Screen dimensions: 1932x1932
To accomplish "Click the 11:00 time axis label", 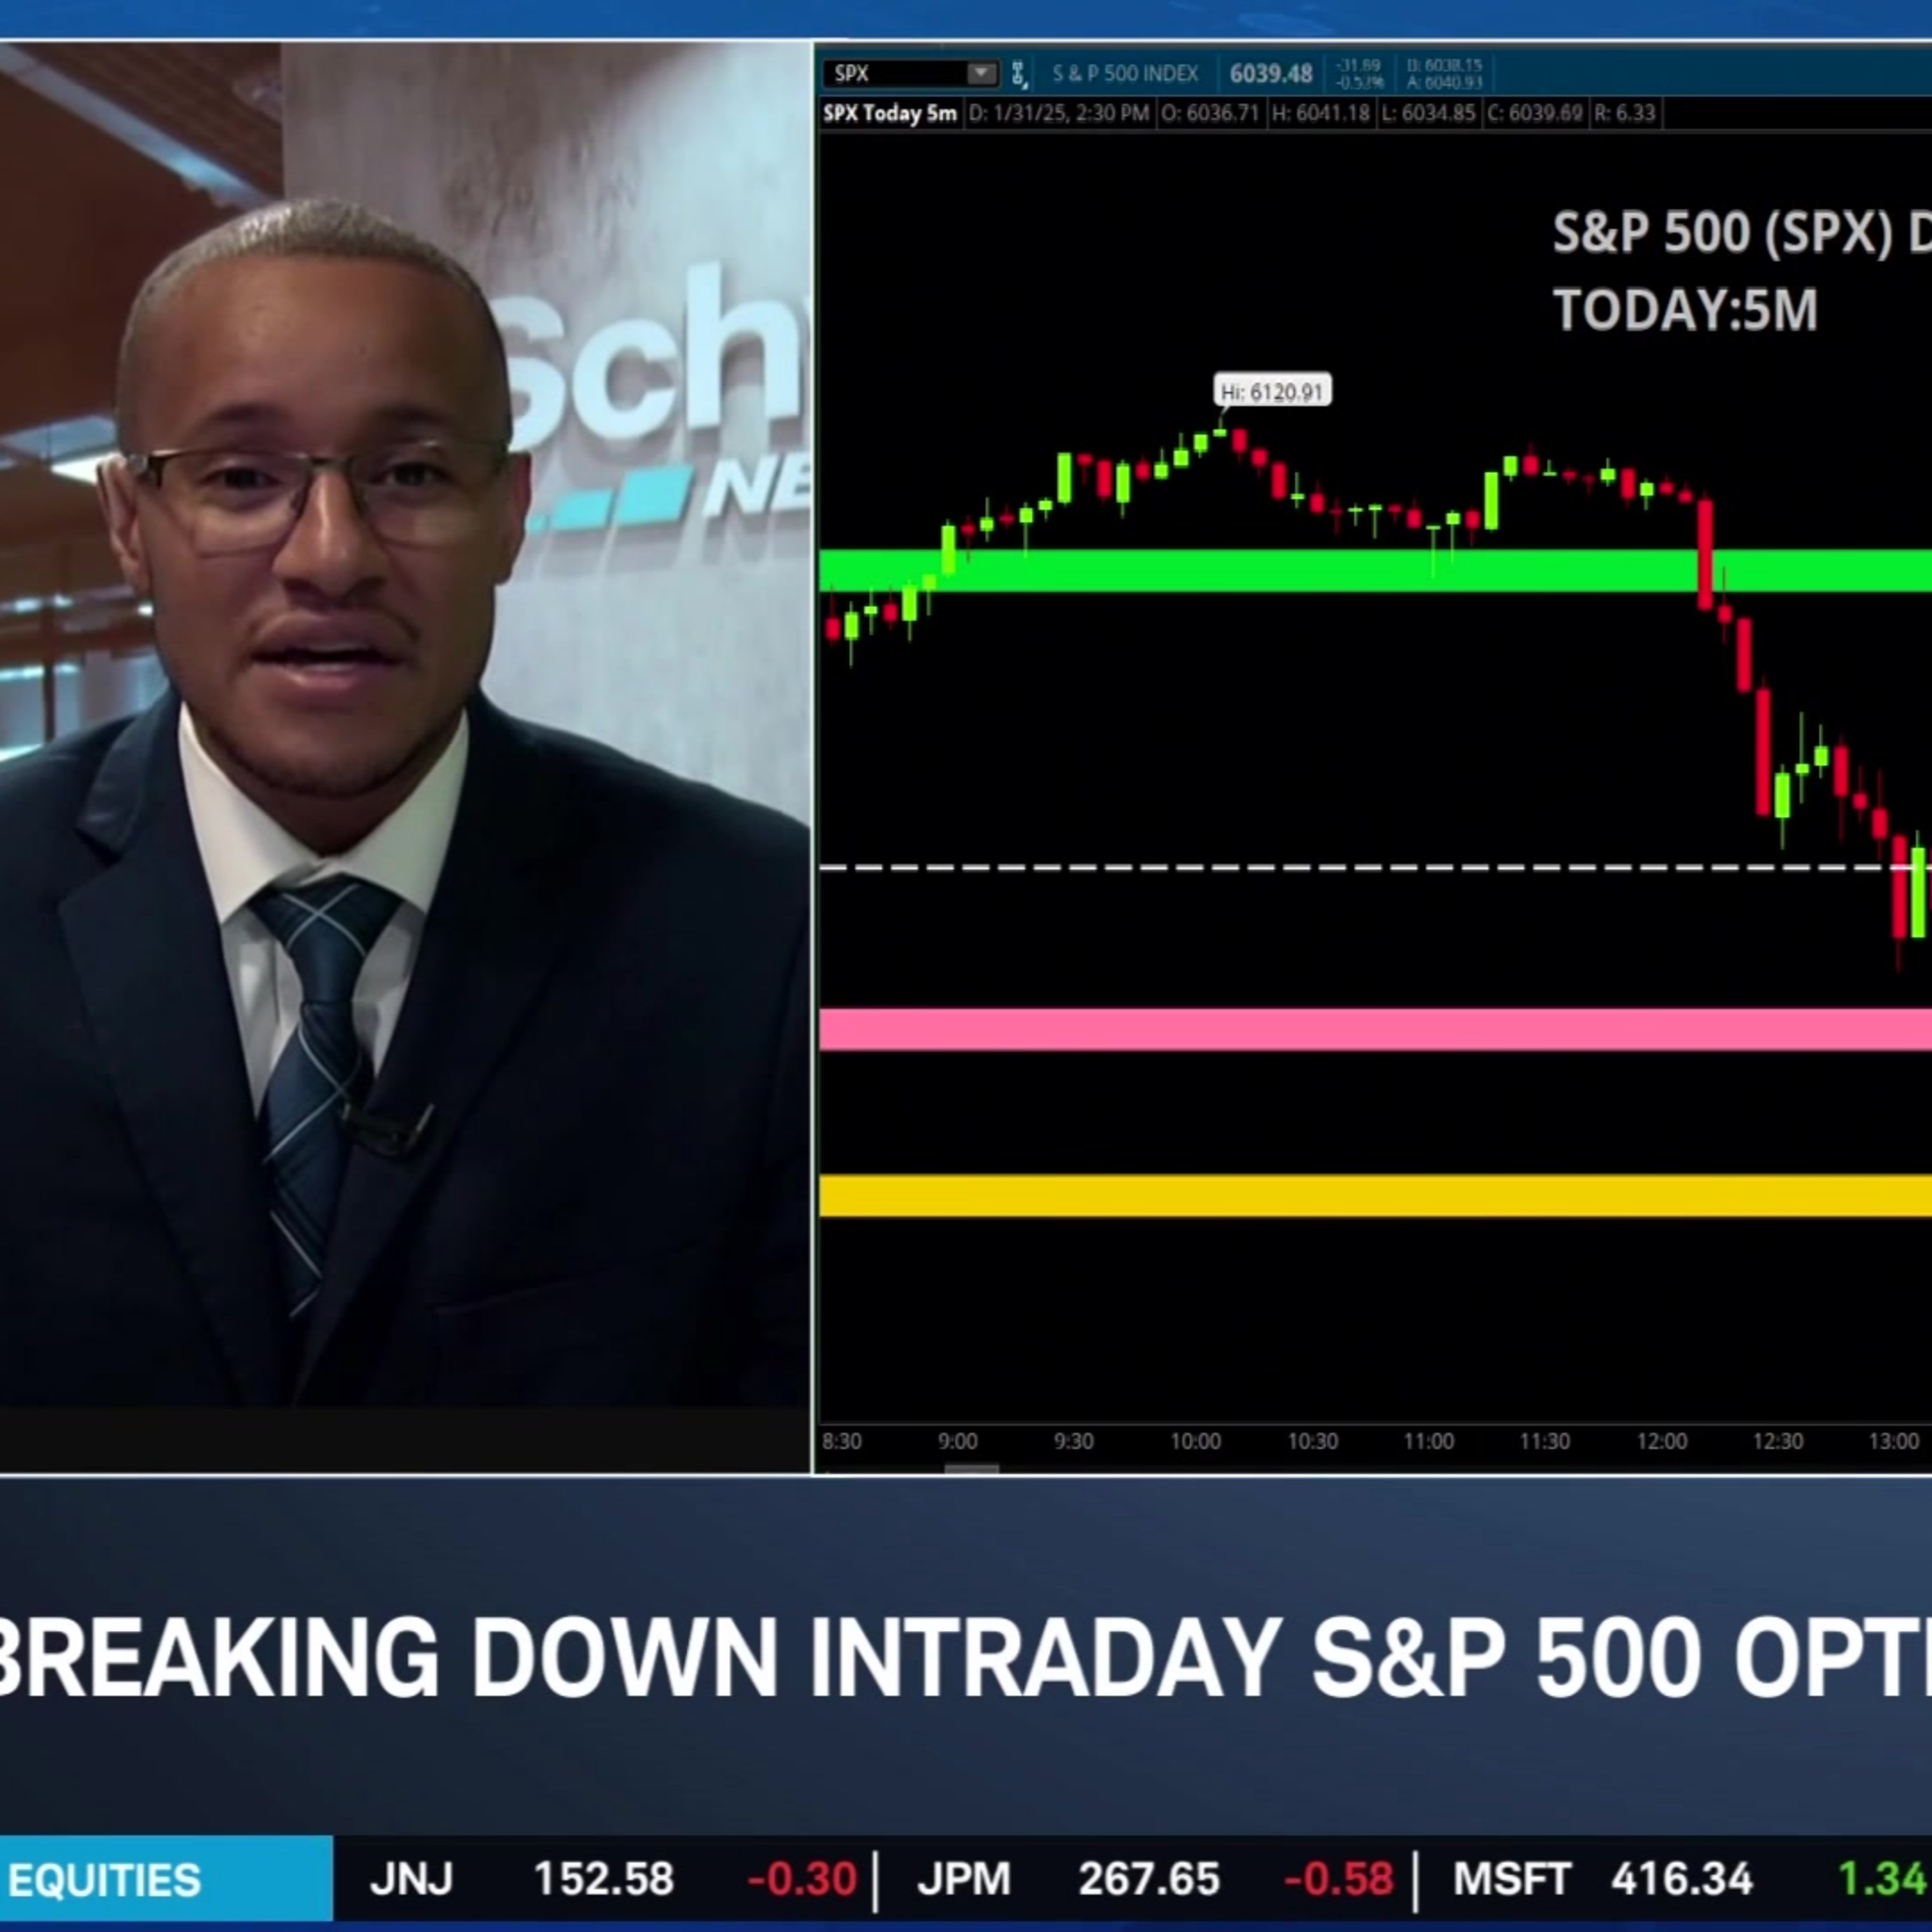I will pyautogui.click(x=1428, y=1441).
